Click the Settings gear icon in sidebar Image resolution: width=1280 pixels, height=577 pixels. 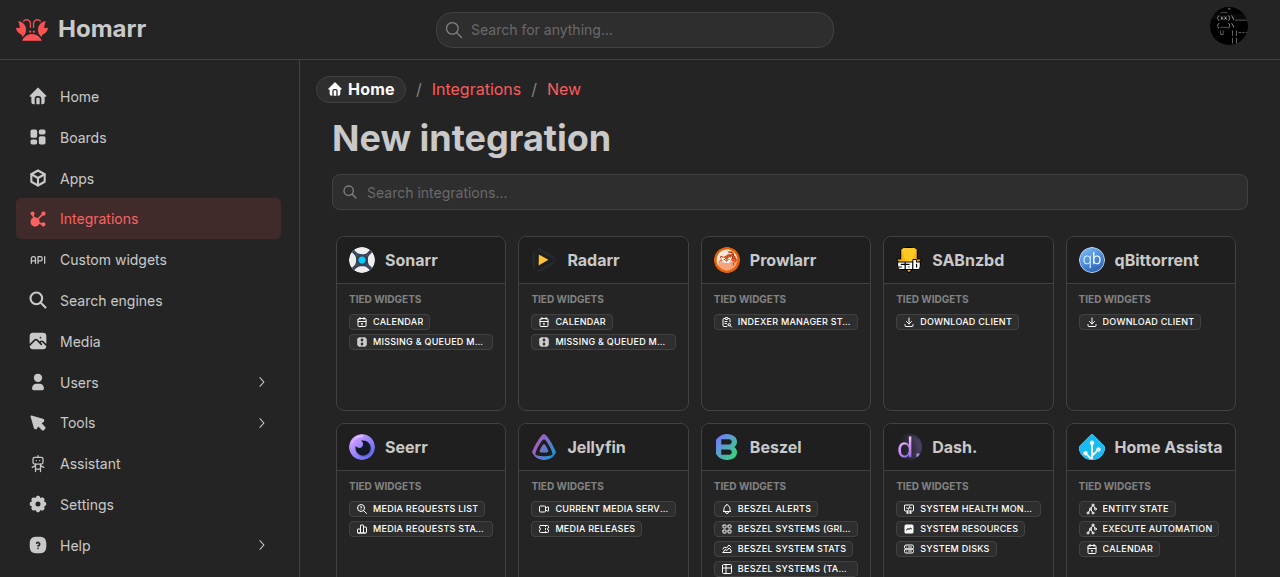(x=38, y=504)
